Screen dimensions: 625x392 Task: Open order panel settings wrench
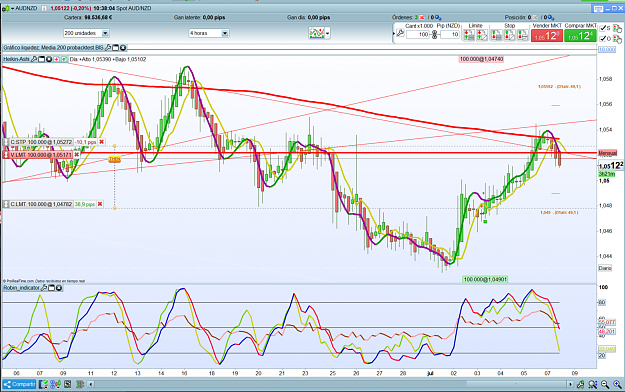pyautogui.click(x=400, y=33)
